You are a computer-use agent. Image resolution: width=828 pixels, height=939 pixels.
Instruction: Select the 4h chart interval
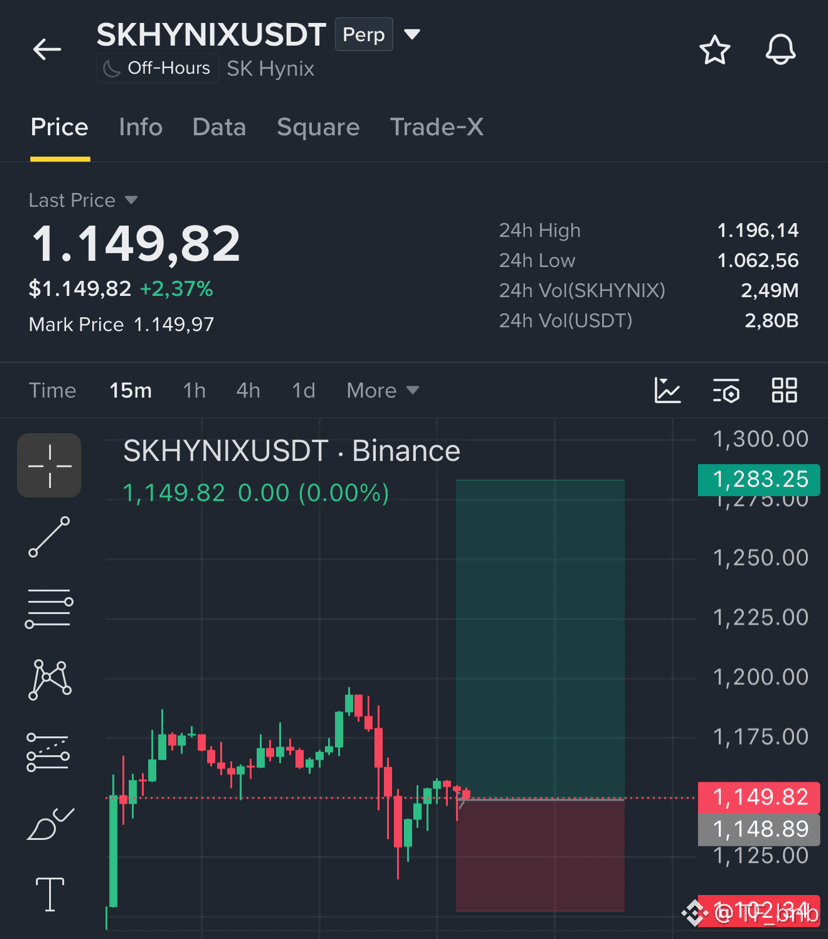point(248,390)
